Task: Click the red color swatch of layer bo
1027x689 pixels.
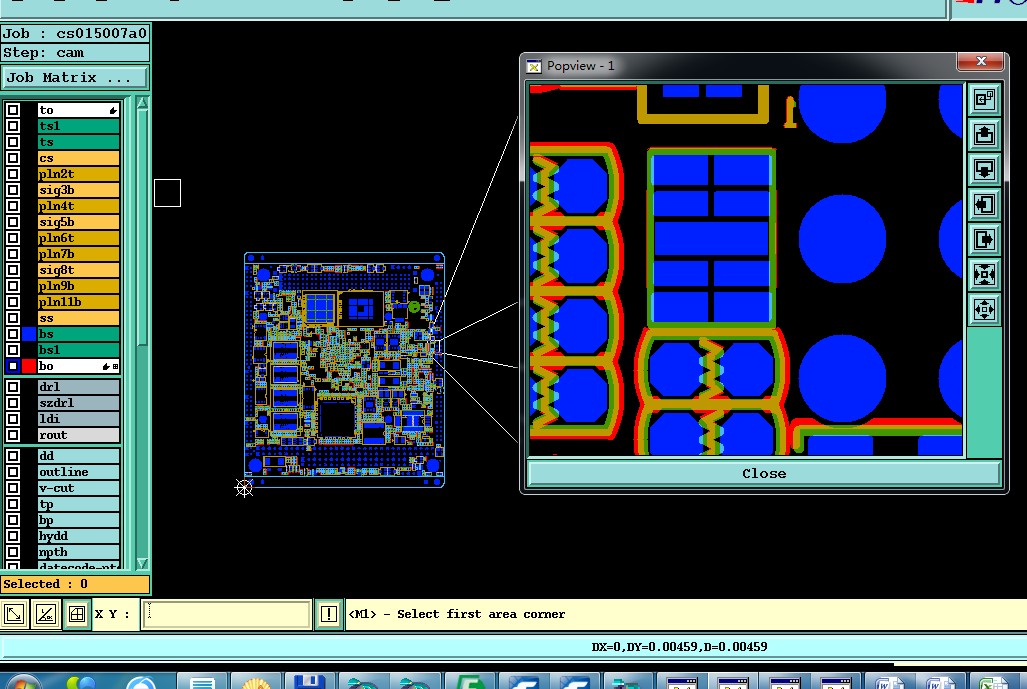Action: pos(29,366)
